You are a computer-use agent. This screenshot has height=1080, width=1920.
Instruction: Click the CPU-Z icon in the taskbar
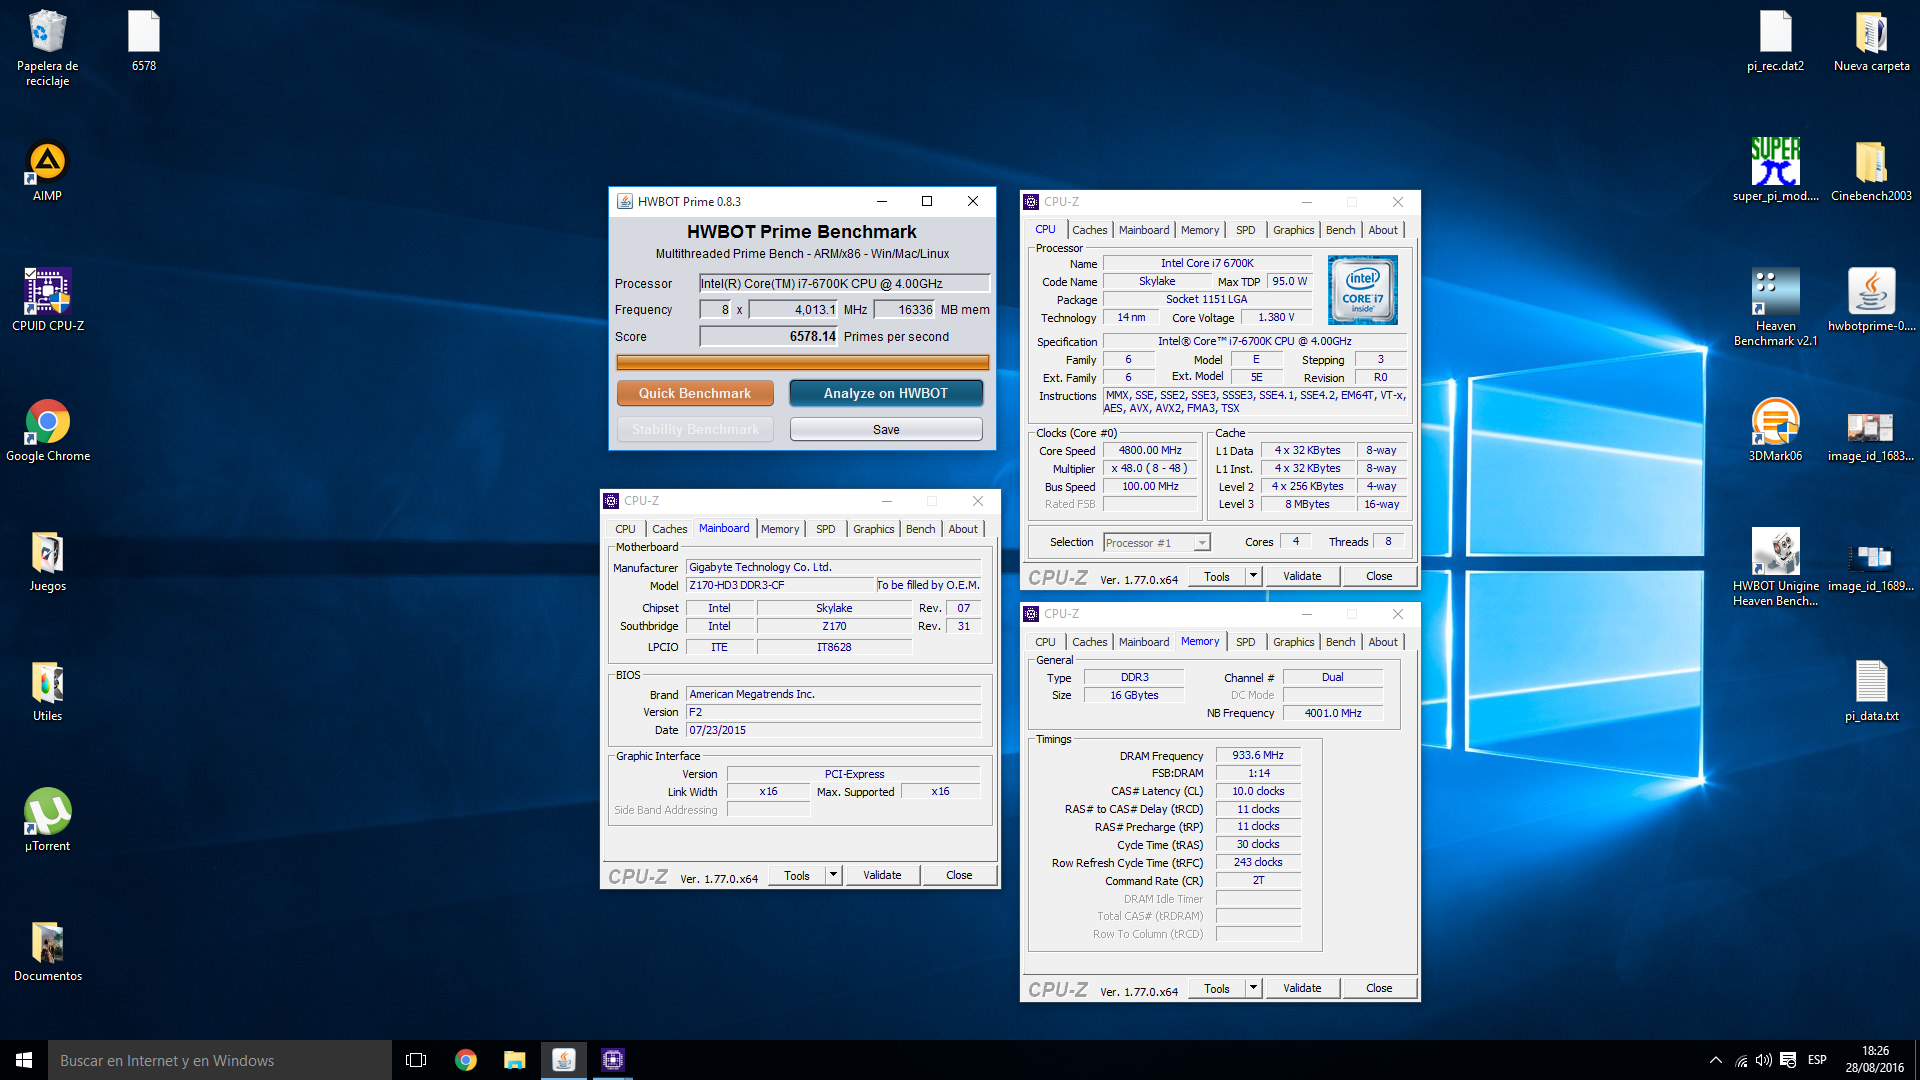pos(613,1060)
